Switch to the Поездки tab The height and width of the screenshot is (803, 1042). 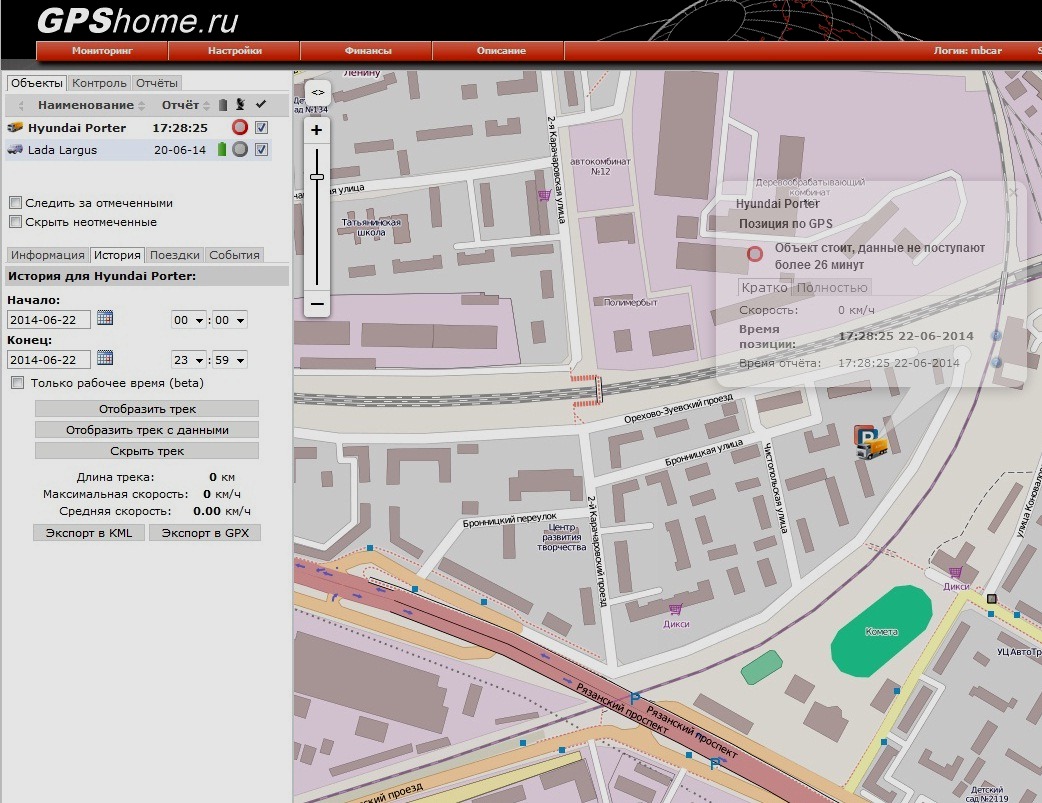pos(175,255)
